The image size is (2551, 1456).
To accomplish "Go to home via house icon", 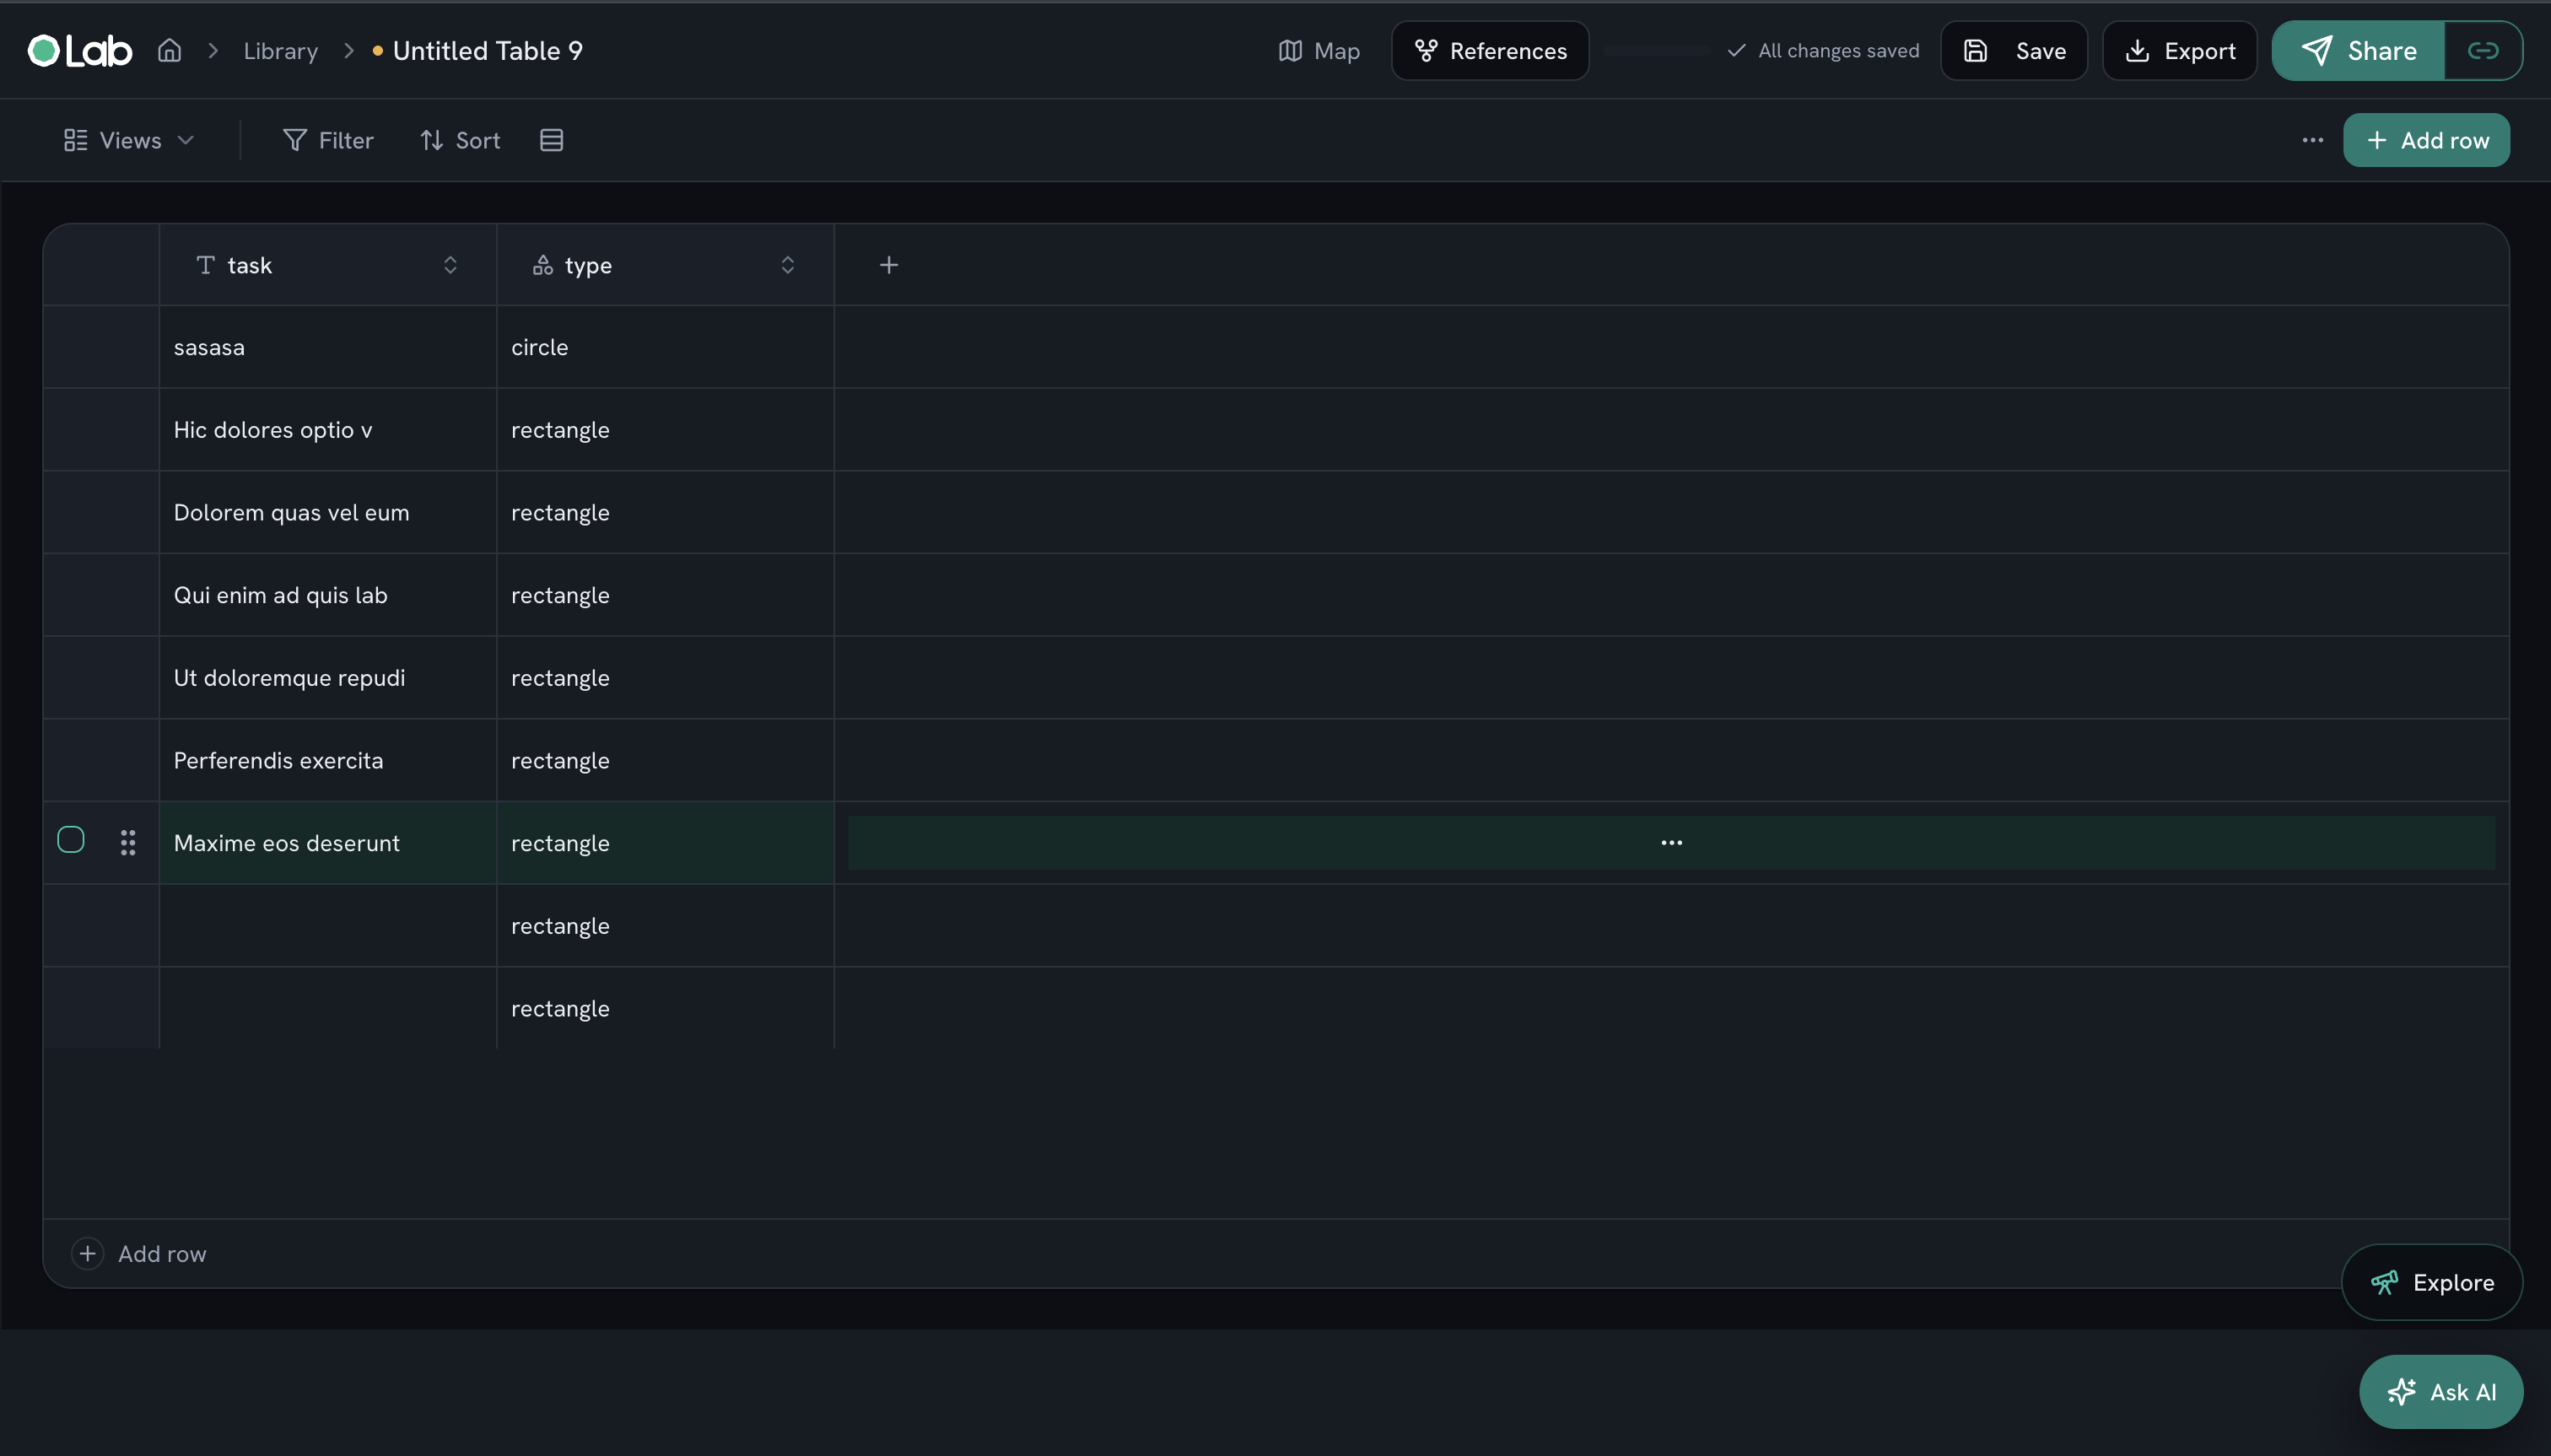I will (x=169, y=50).
